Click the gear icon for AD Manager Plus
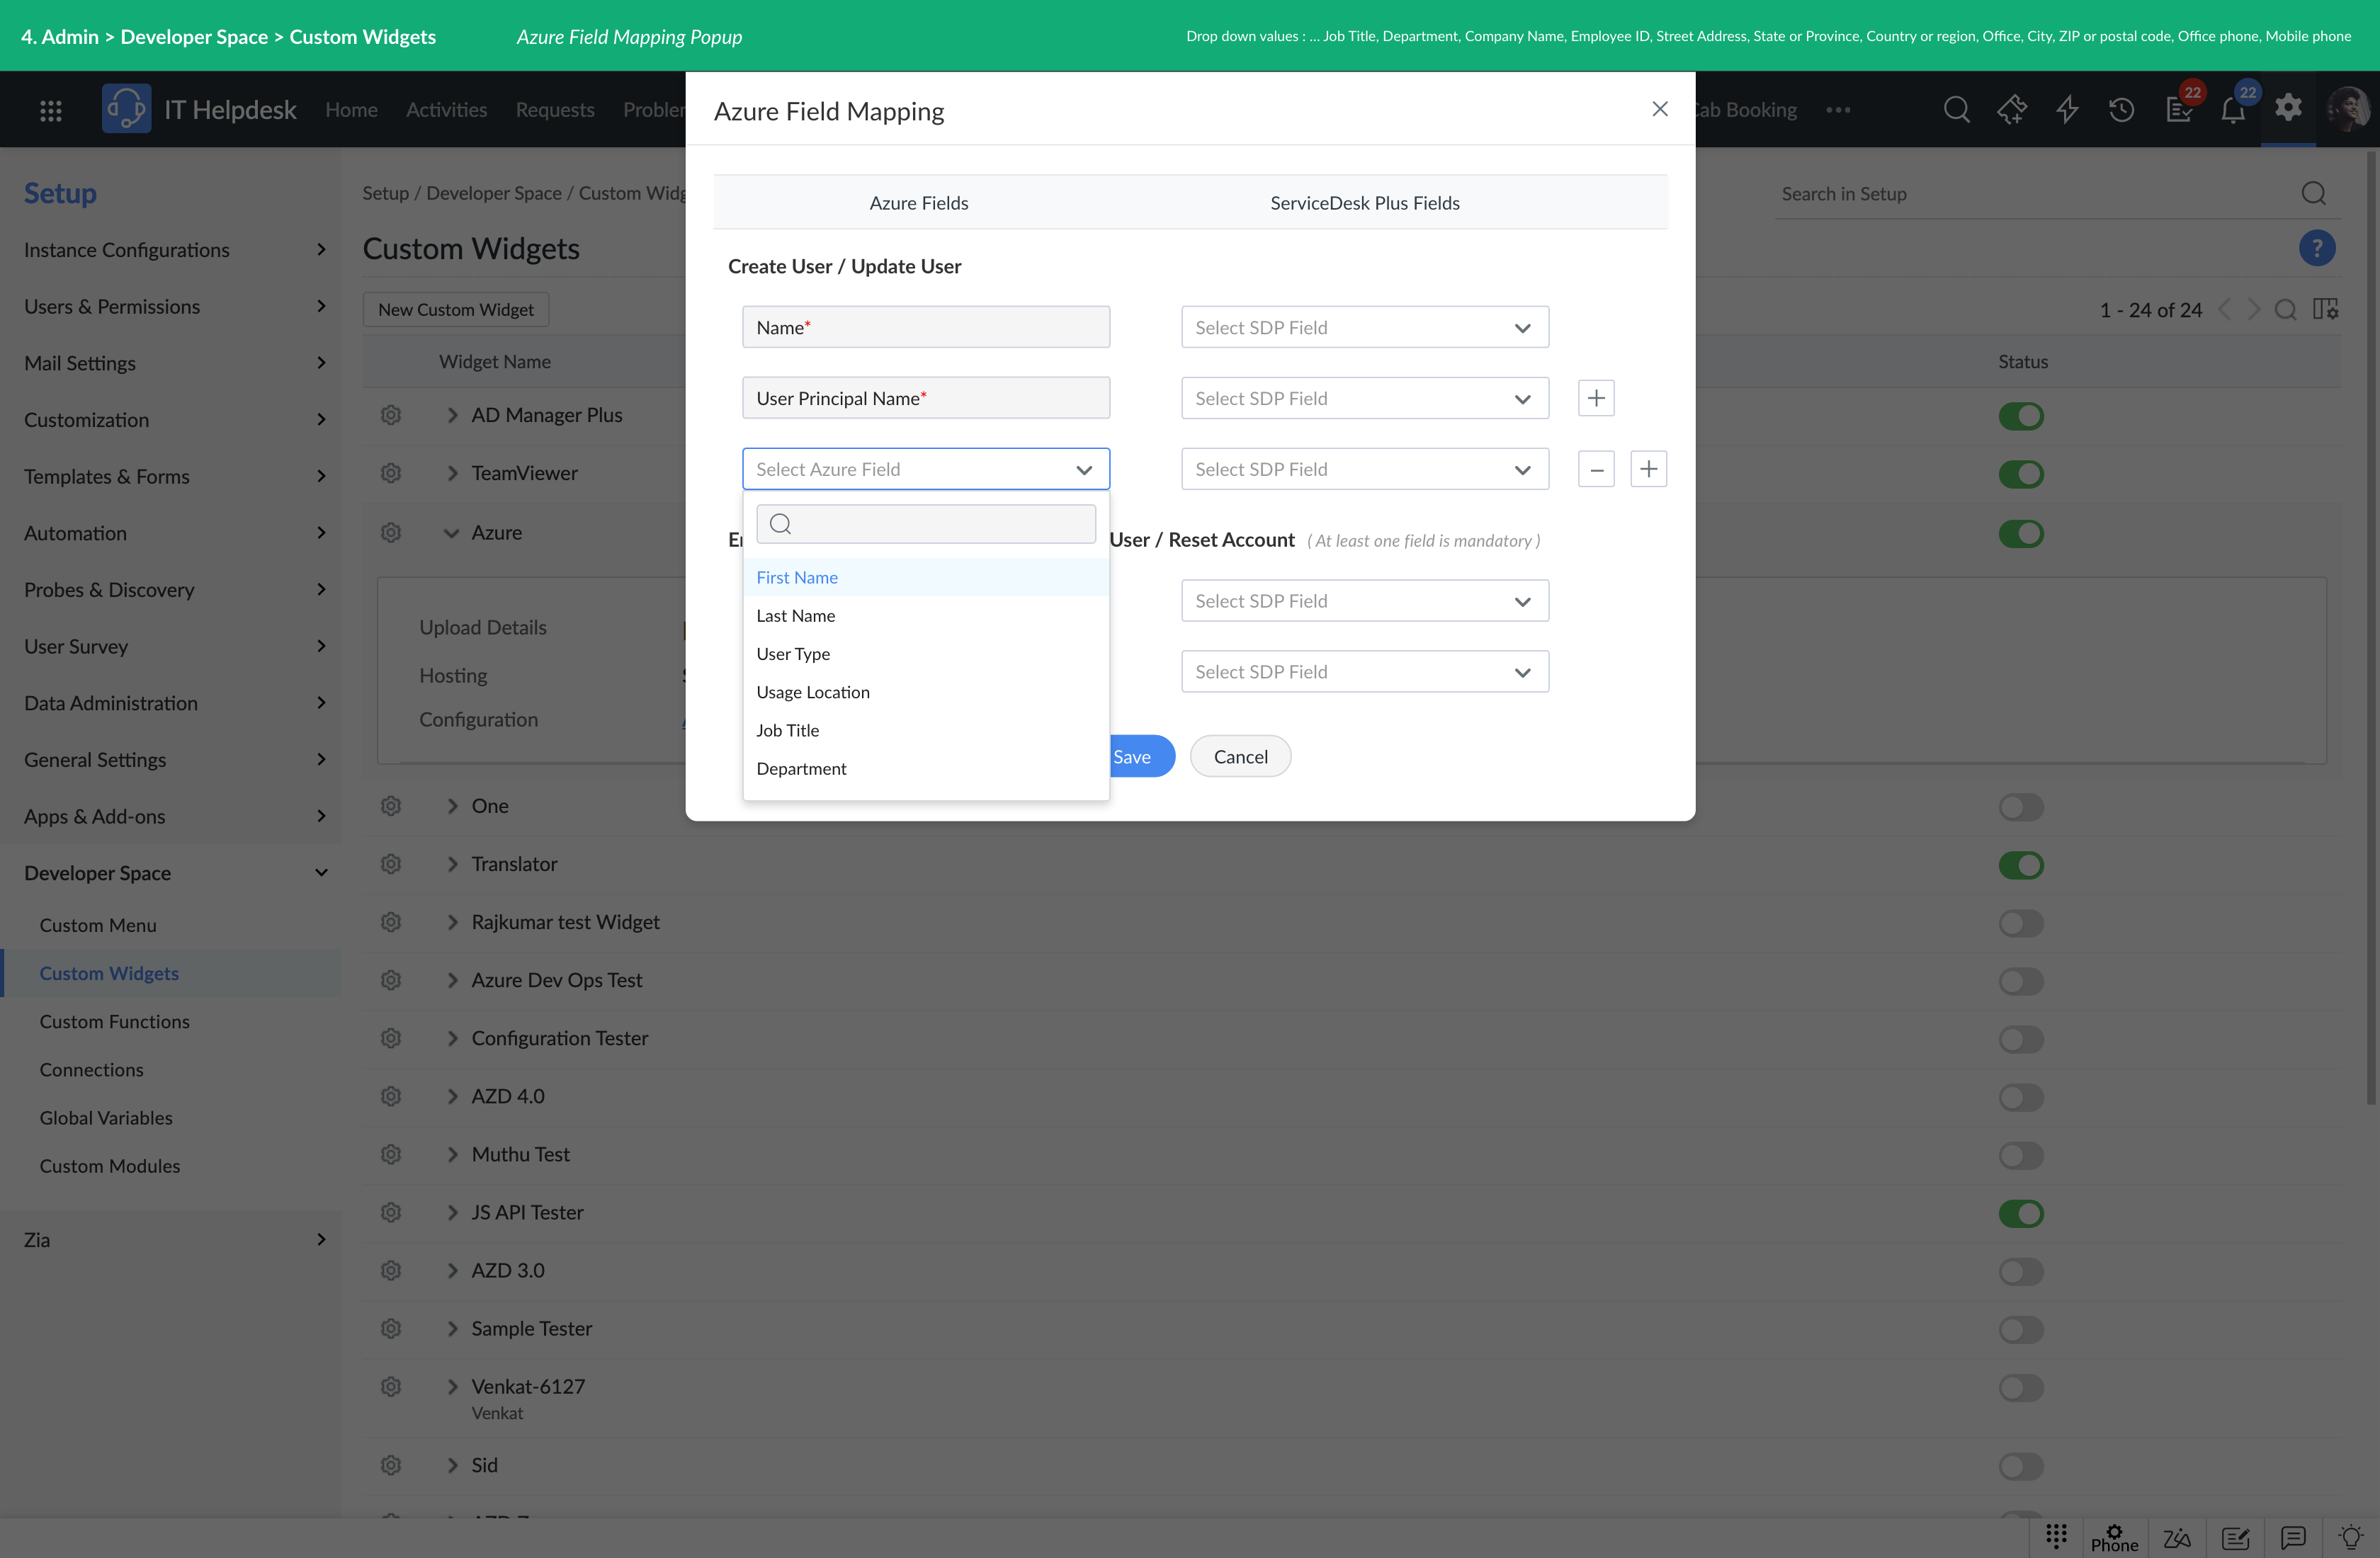 pos(391,415)
